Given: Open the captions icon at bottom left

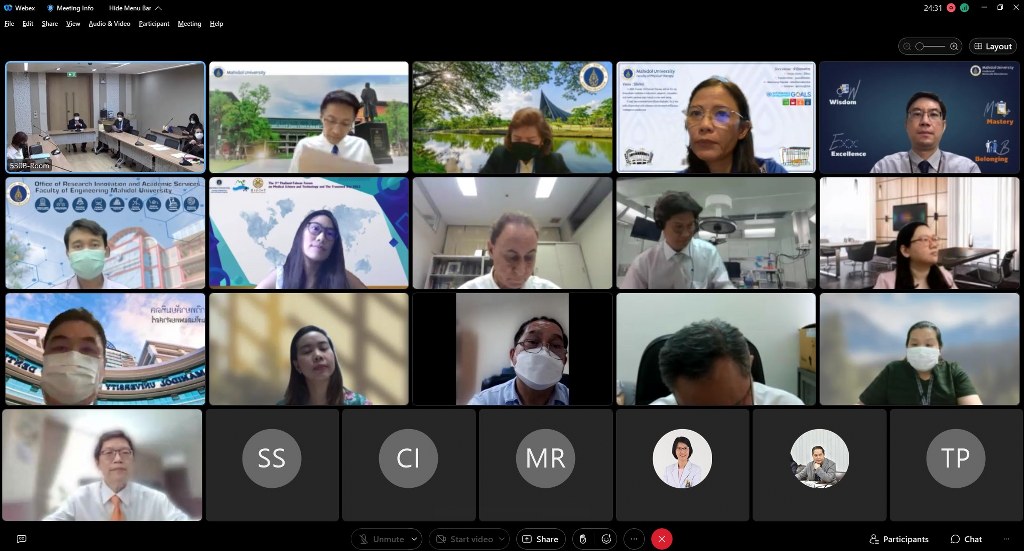Looking at the screenshot, I should 21,539.
